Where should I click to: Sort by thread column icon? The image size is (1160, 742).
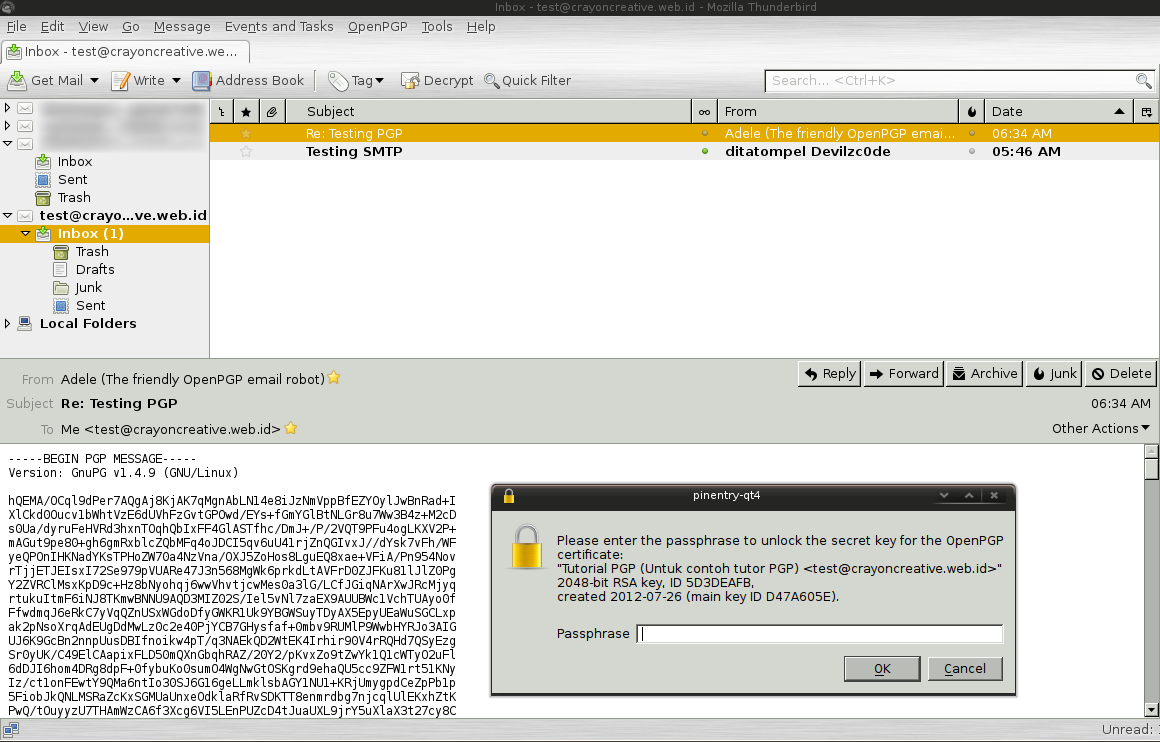(221, 112)
